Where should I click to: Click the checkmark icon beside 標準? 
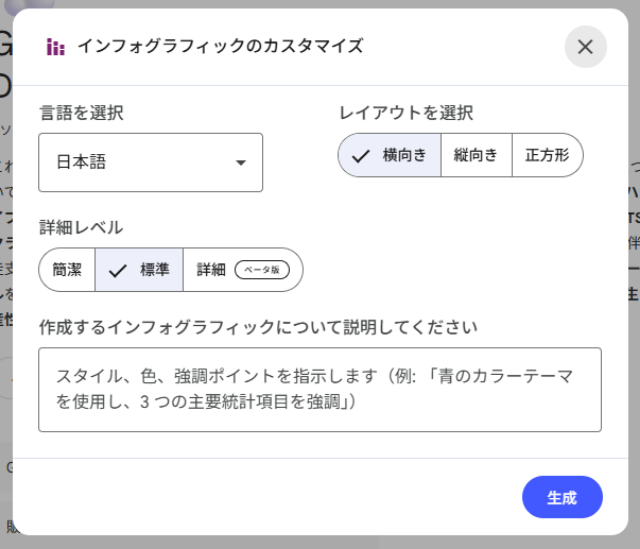tap(118, 270)
